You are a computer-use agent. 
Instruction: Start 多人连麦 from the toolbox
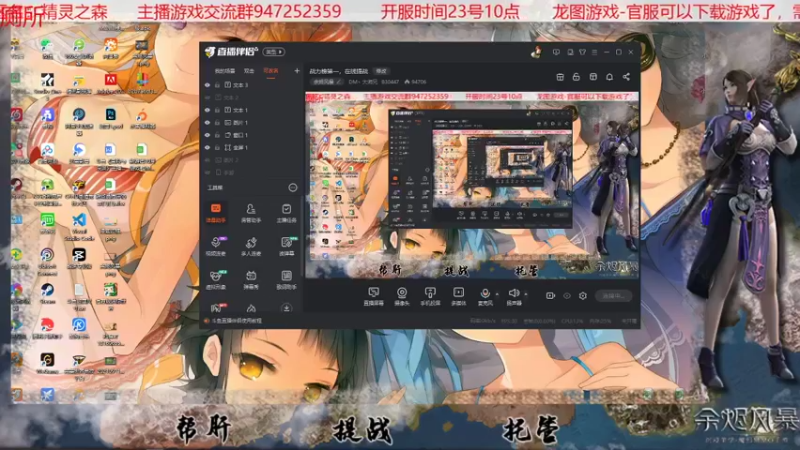(x=251, y=246)
